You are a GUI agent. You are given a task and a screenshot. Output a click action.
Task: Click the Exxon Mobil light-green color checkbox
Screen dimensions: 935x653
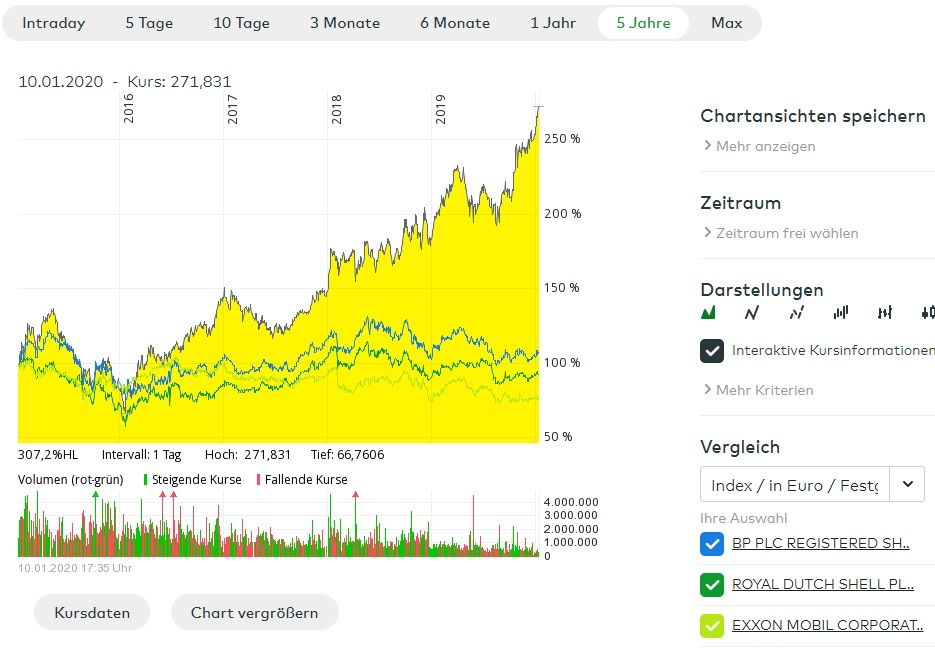point(712,626)
